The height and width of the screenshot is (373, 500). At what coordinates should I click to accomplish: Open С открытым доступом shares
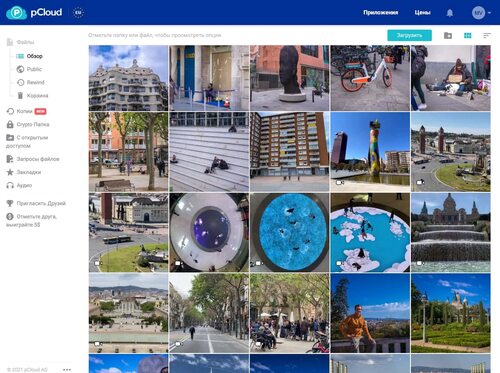27,142
